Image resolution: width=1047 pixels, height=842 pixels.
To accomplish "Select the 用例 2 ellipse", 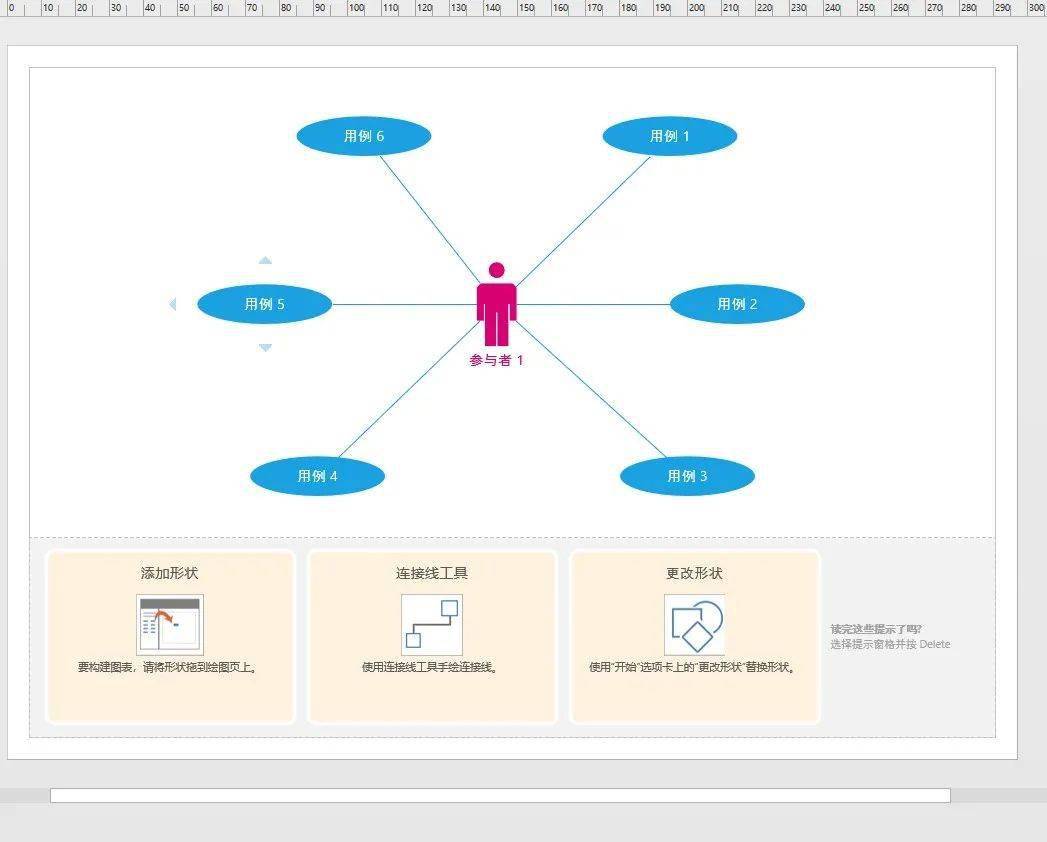I will point(737,304).
